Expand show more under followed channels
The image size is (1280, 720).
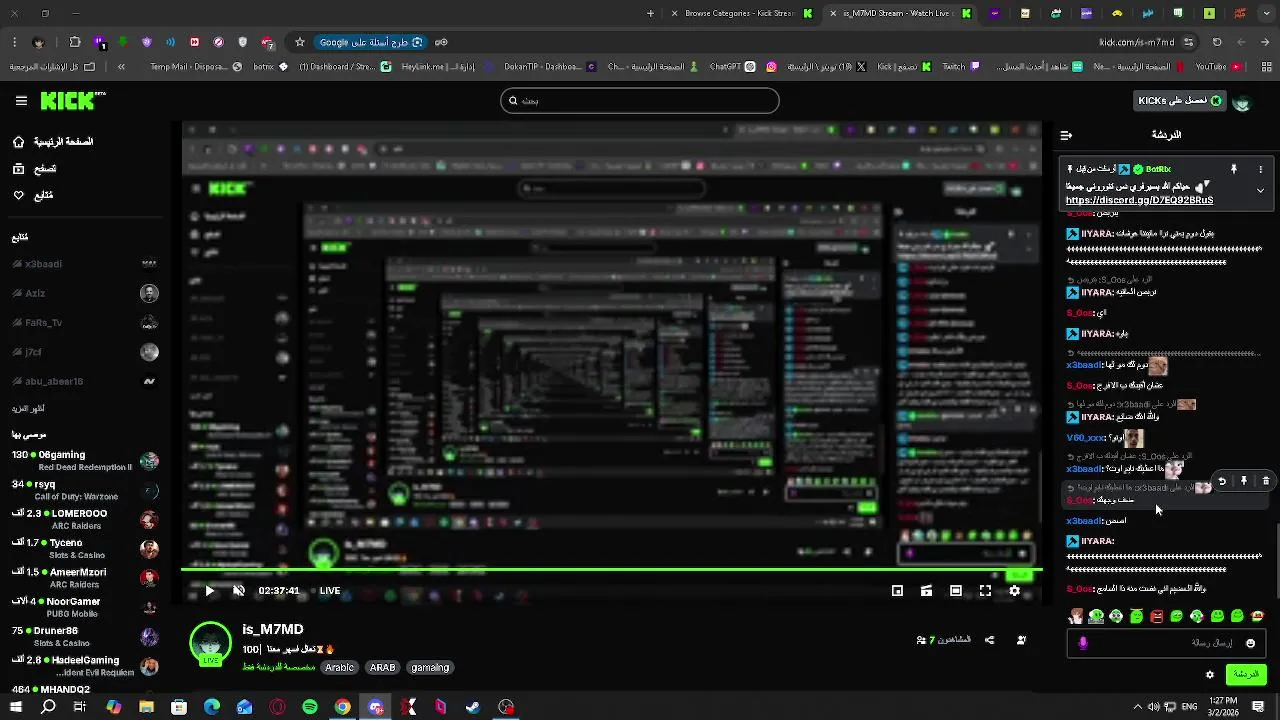coord(28,408)
